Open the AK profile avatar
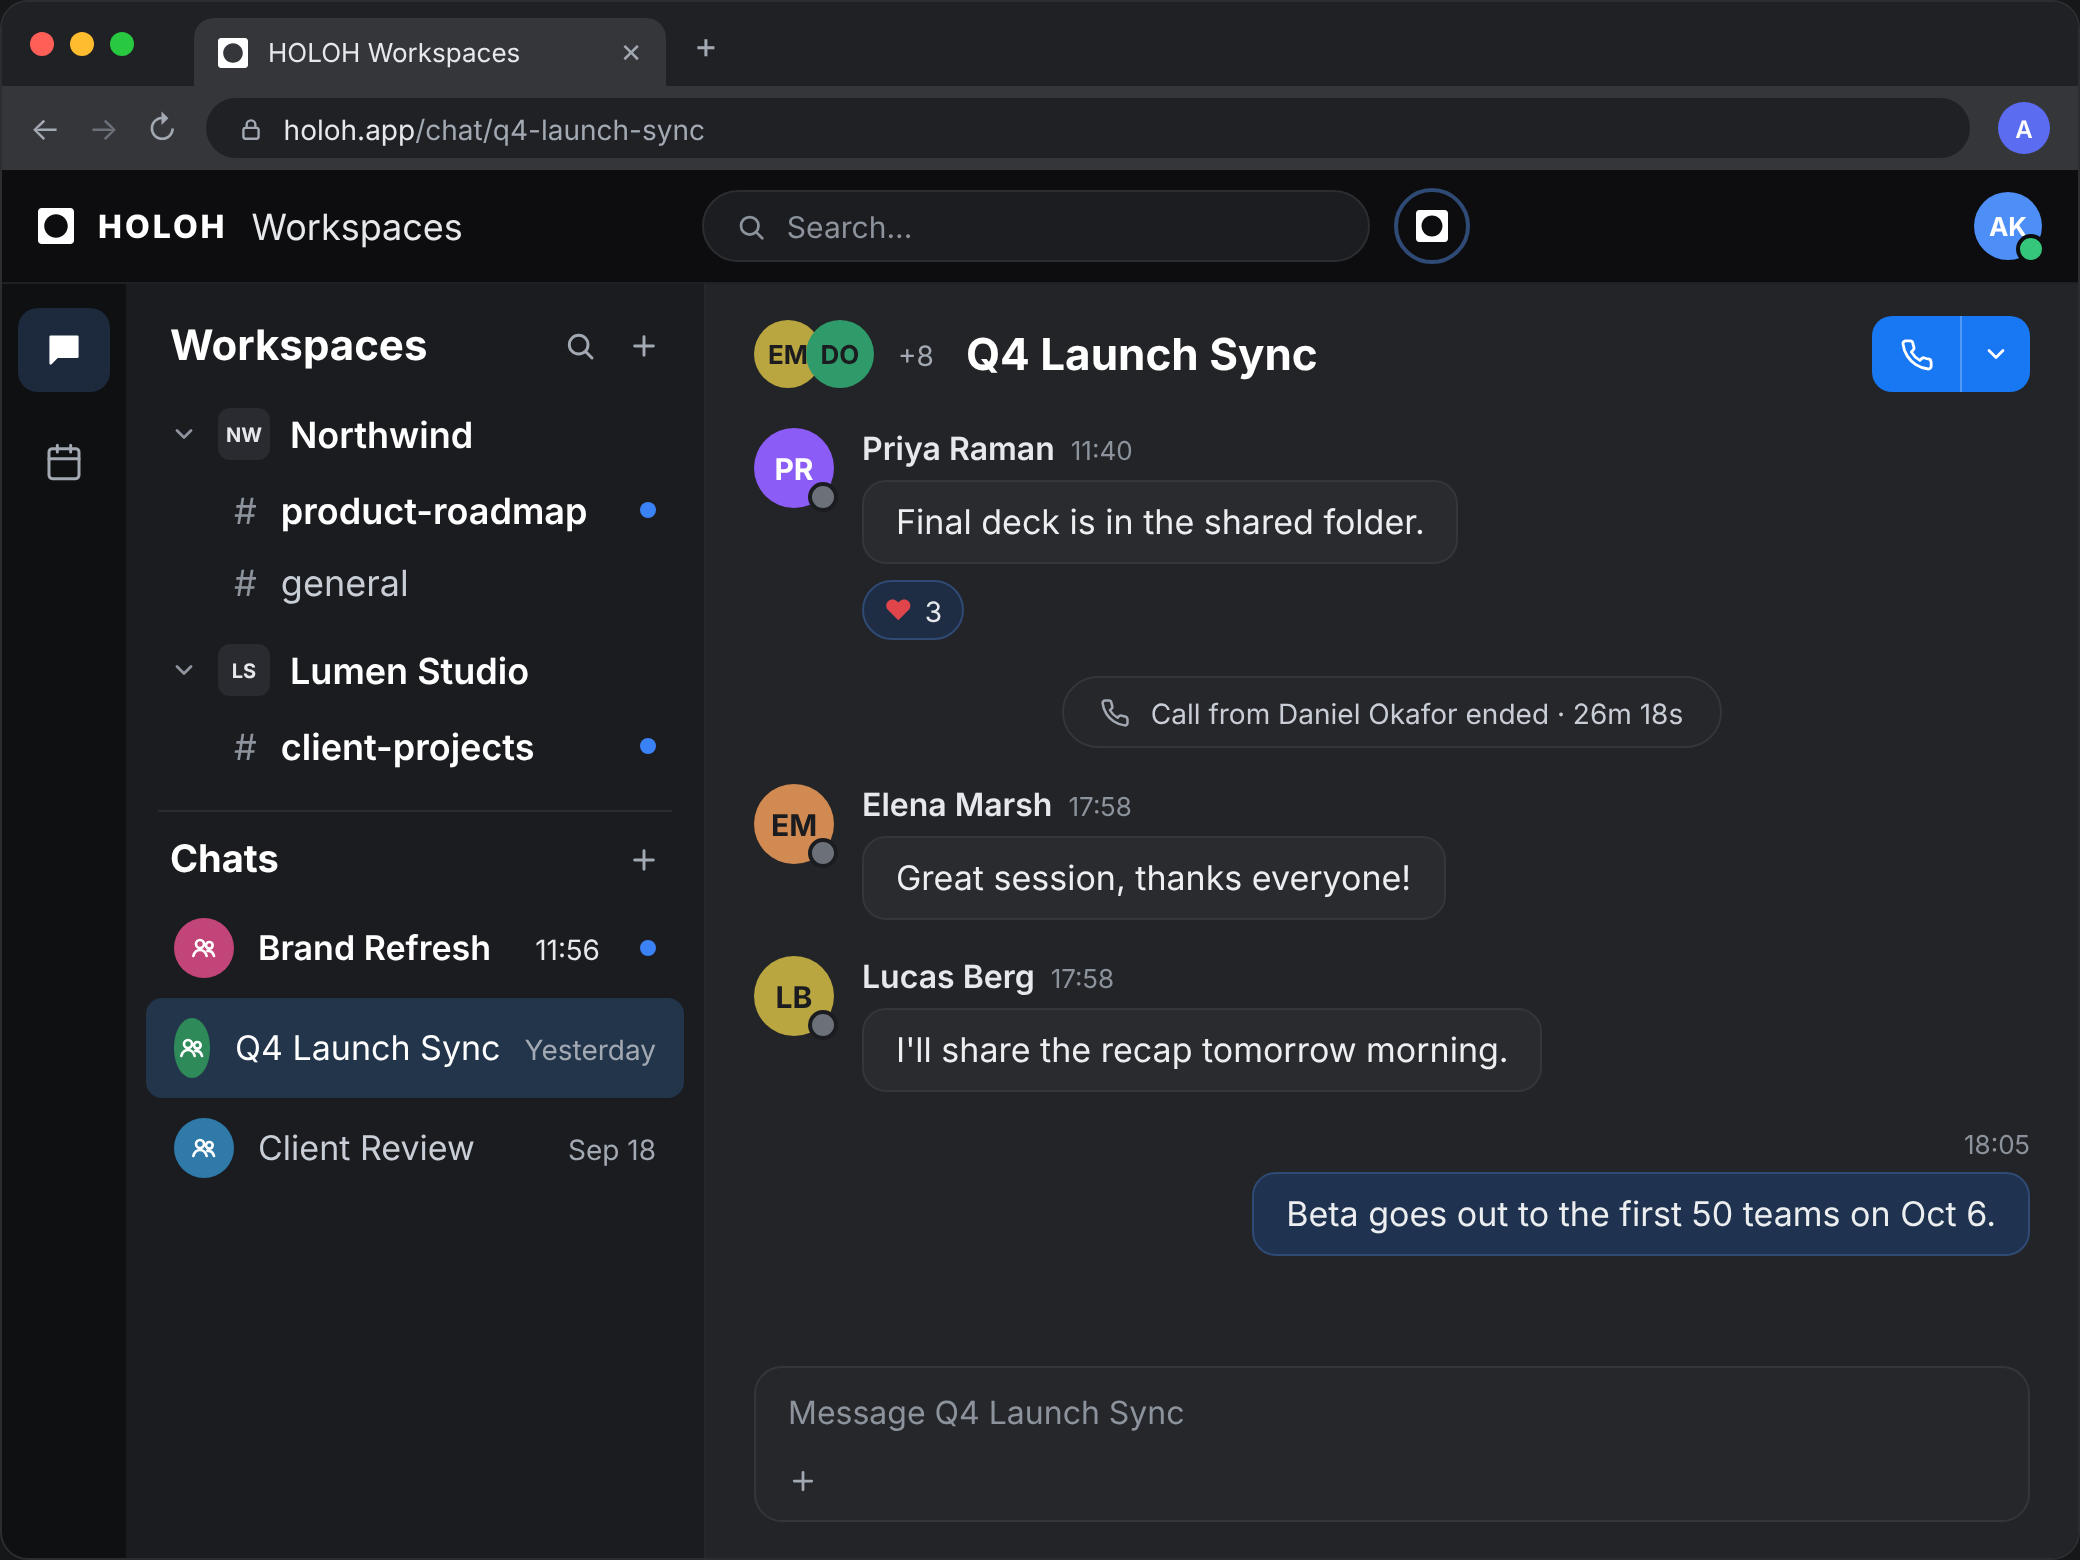 click(2008, 226)
